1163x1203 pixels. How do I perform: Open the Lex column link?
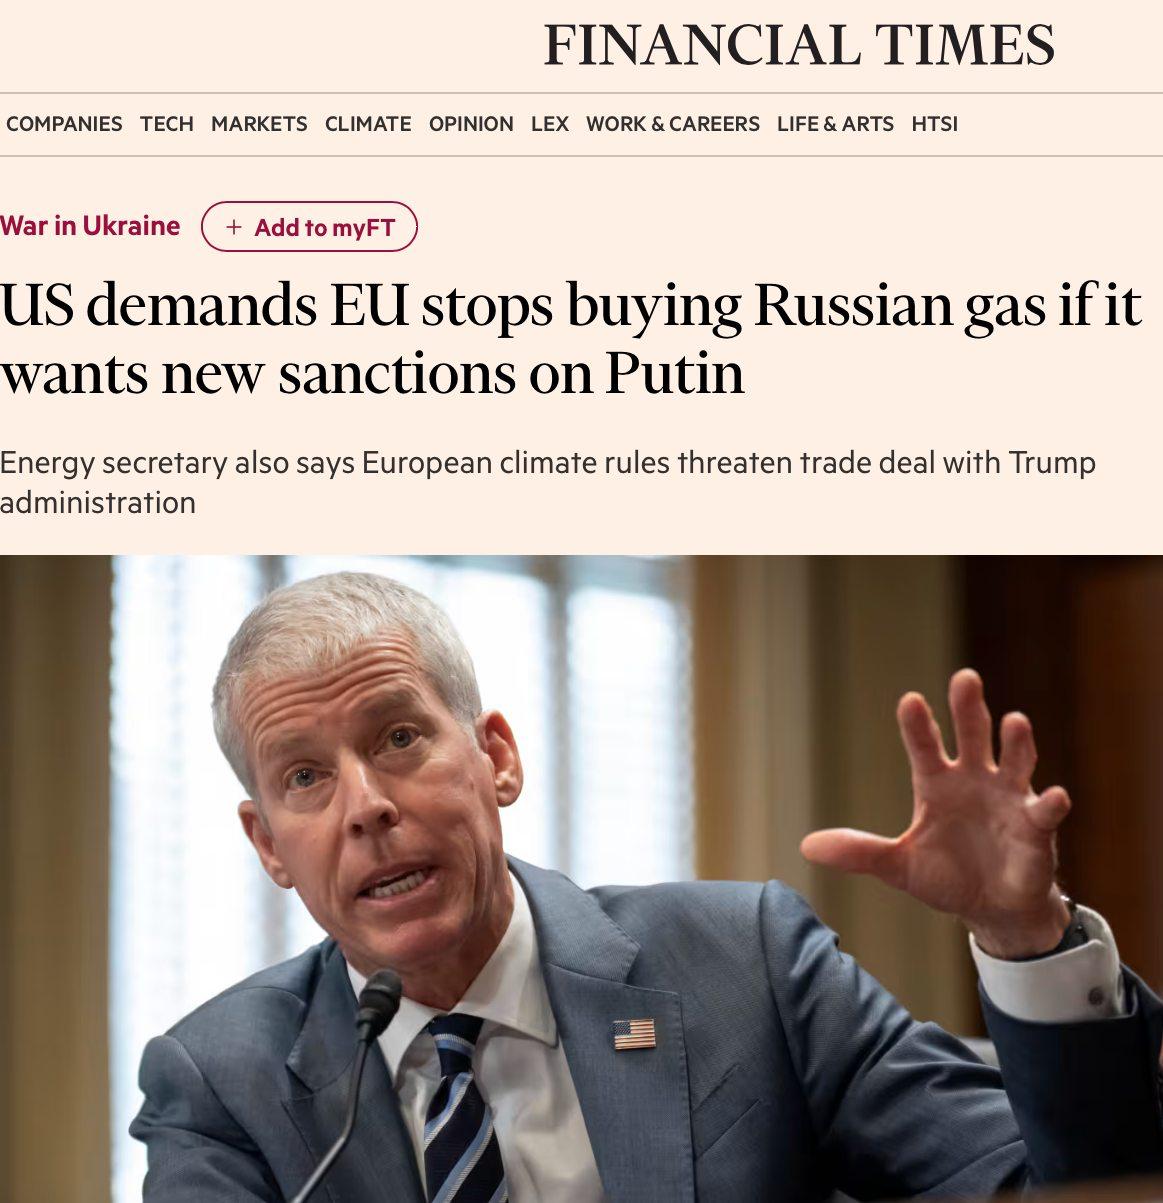click(550, 124)
